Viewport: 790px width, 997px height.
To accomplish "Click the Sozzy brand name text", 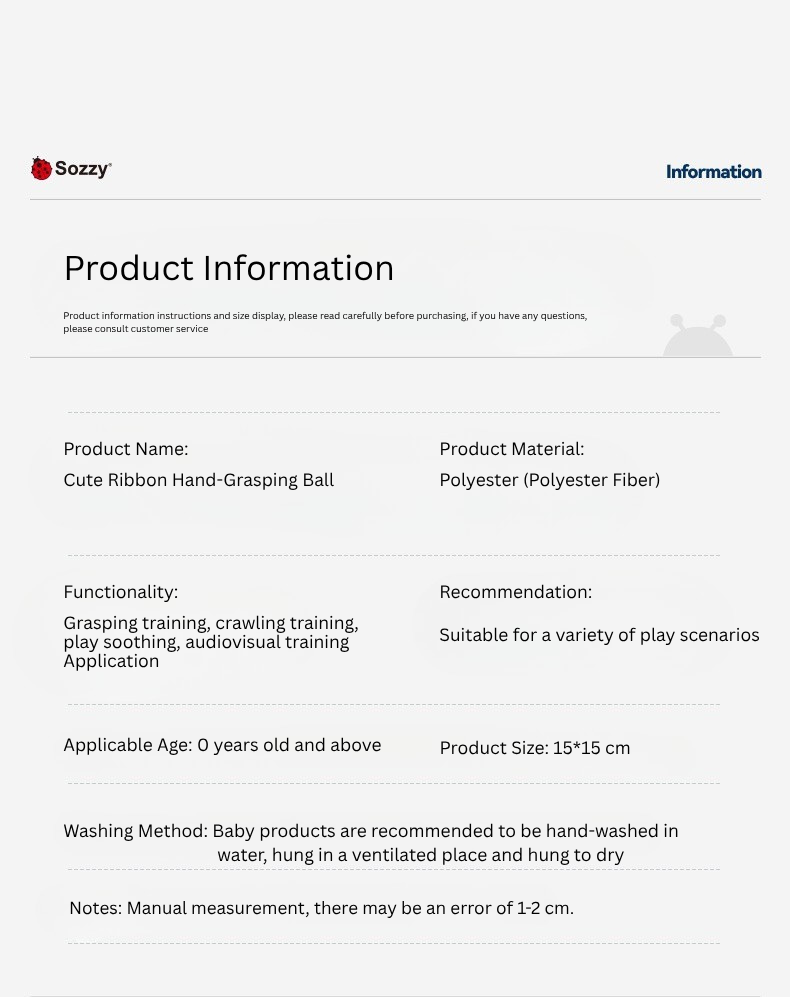I will coord(83,169).
